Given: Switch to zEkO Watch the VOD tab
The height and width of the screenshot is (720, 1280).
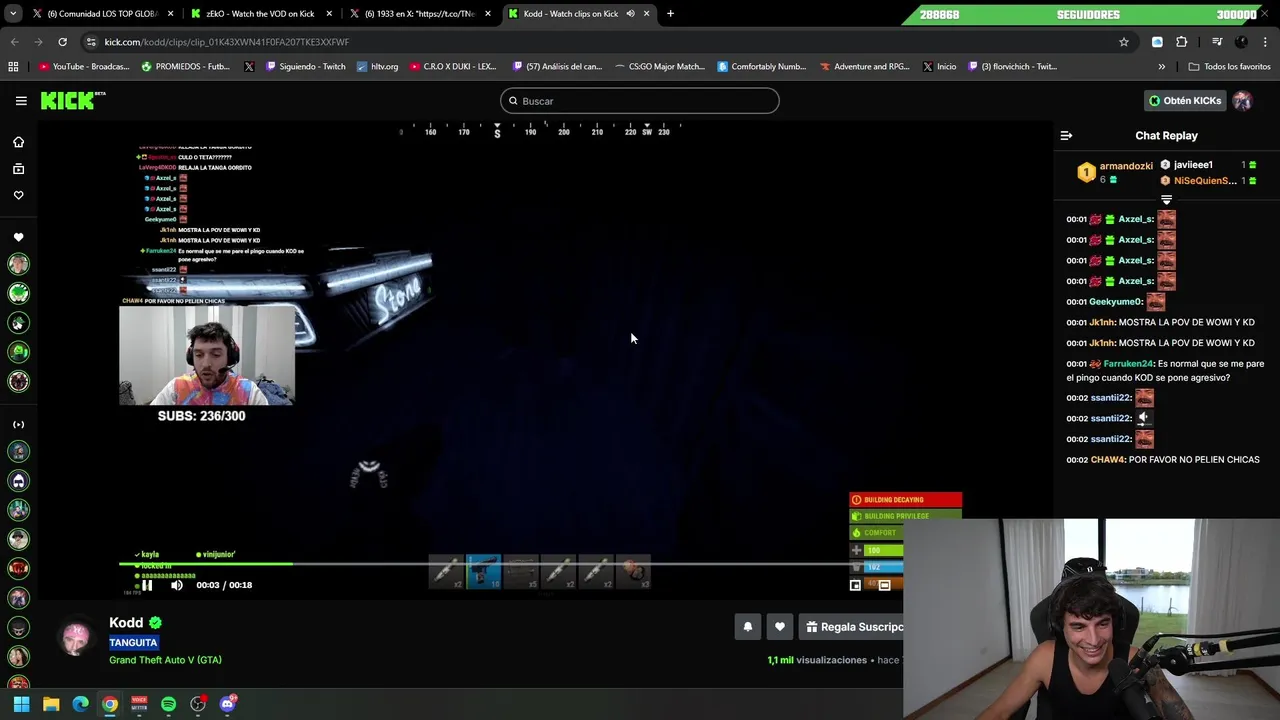Looking at the screenshot, I should pos(260,14).
